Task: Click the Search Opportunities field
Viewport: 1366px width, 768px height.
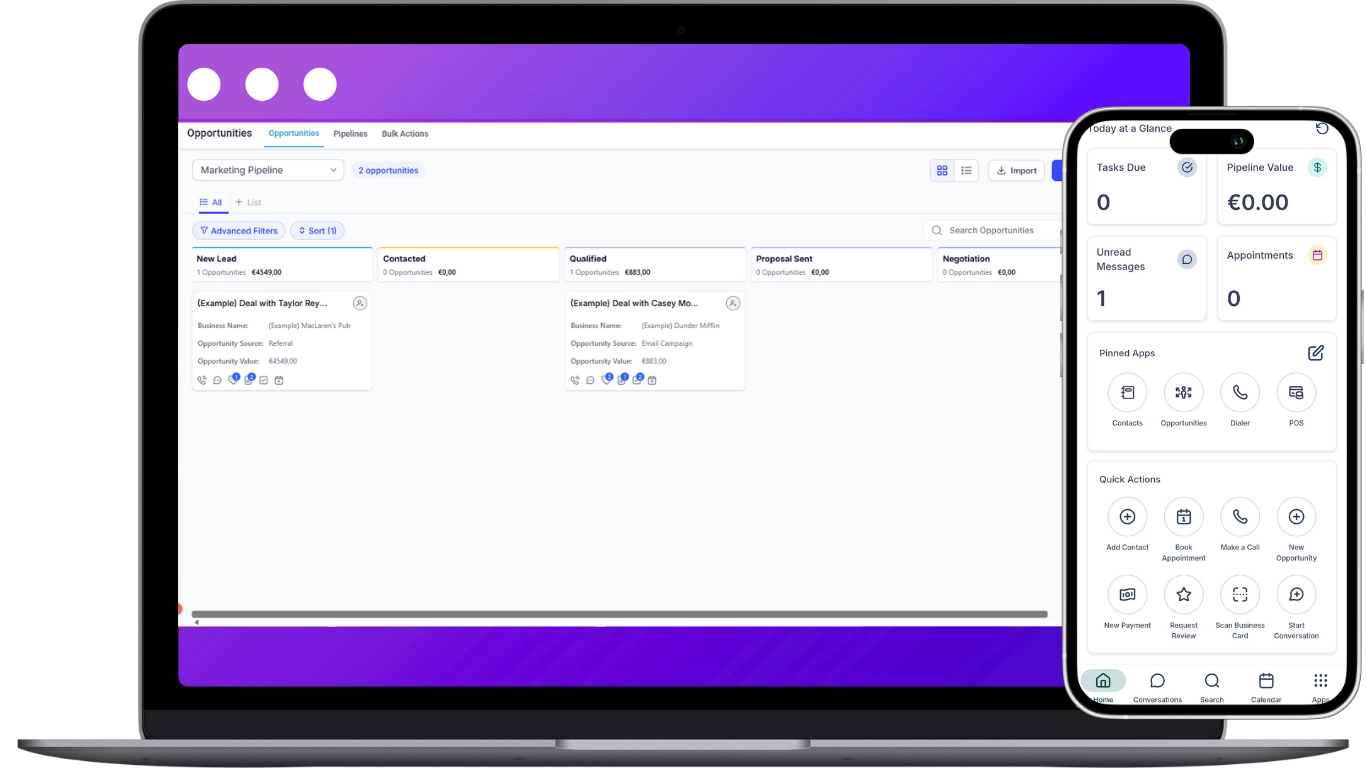Action: click(x=993, y=230)
